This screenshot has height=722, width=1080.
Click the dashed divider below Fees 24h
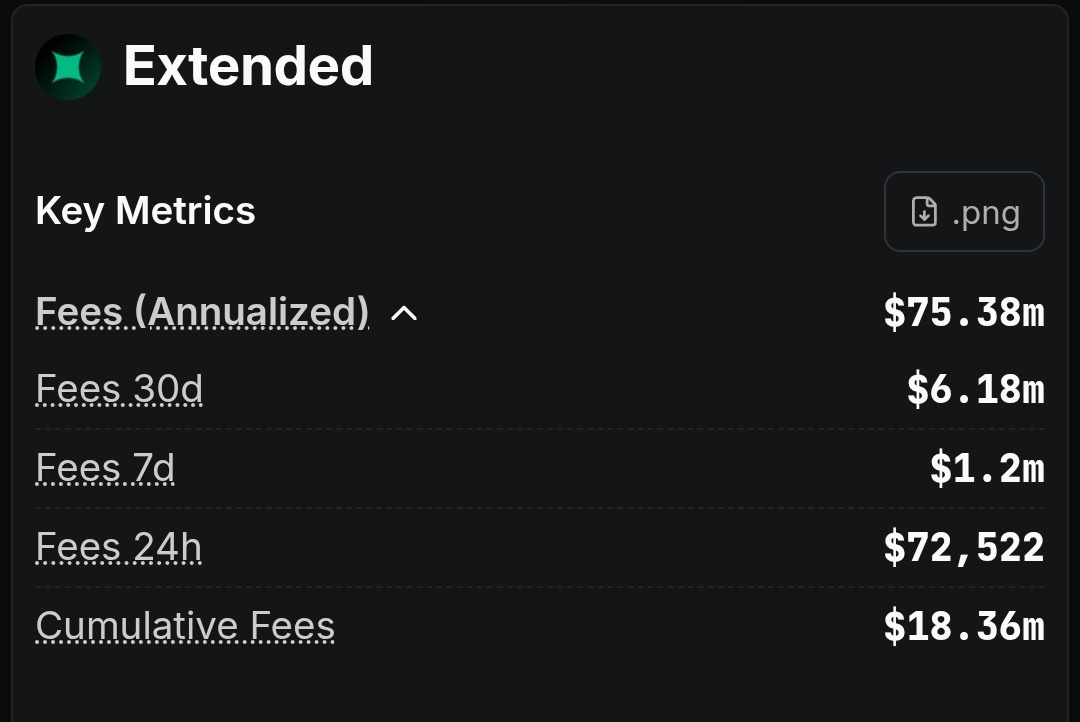[540, 587]
